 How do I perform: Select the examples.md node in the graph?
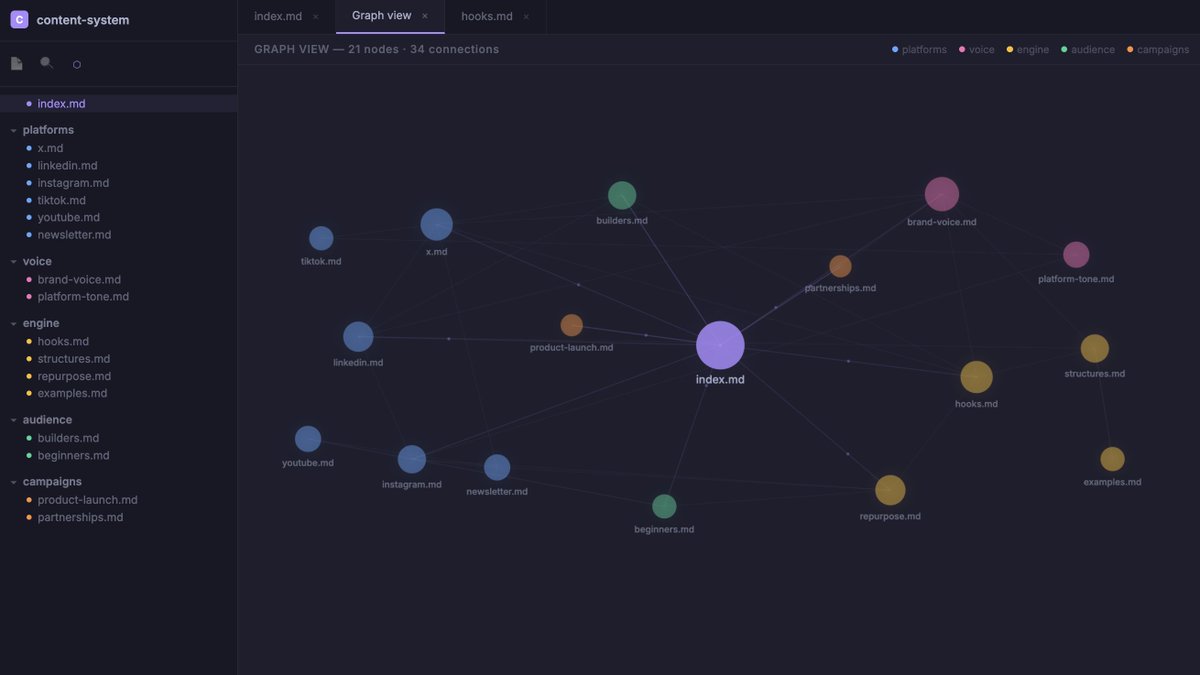1112,459
